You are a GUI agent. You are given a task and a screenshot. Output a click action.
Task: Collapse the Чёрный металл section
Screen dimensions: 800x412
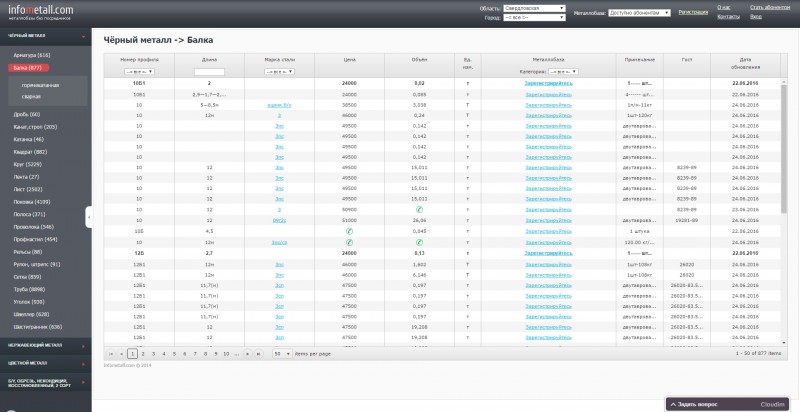point(46,36)
